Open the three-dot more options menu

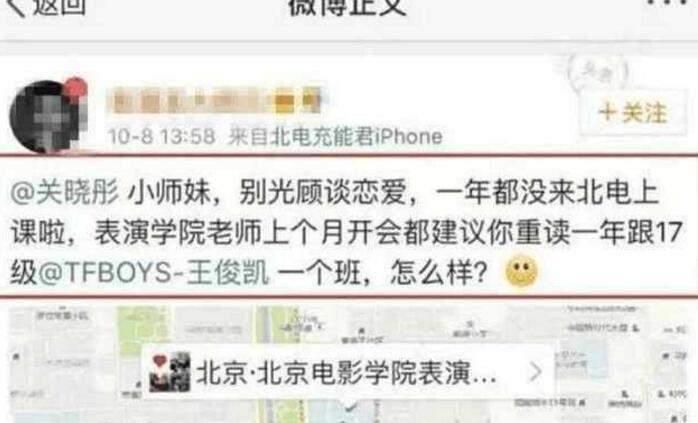[x=672, y=2]
